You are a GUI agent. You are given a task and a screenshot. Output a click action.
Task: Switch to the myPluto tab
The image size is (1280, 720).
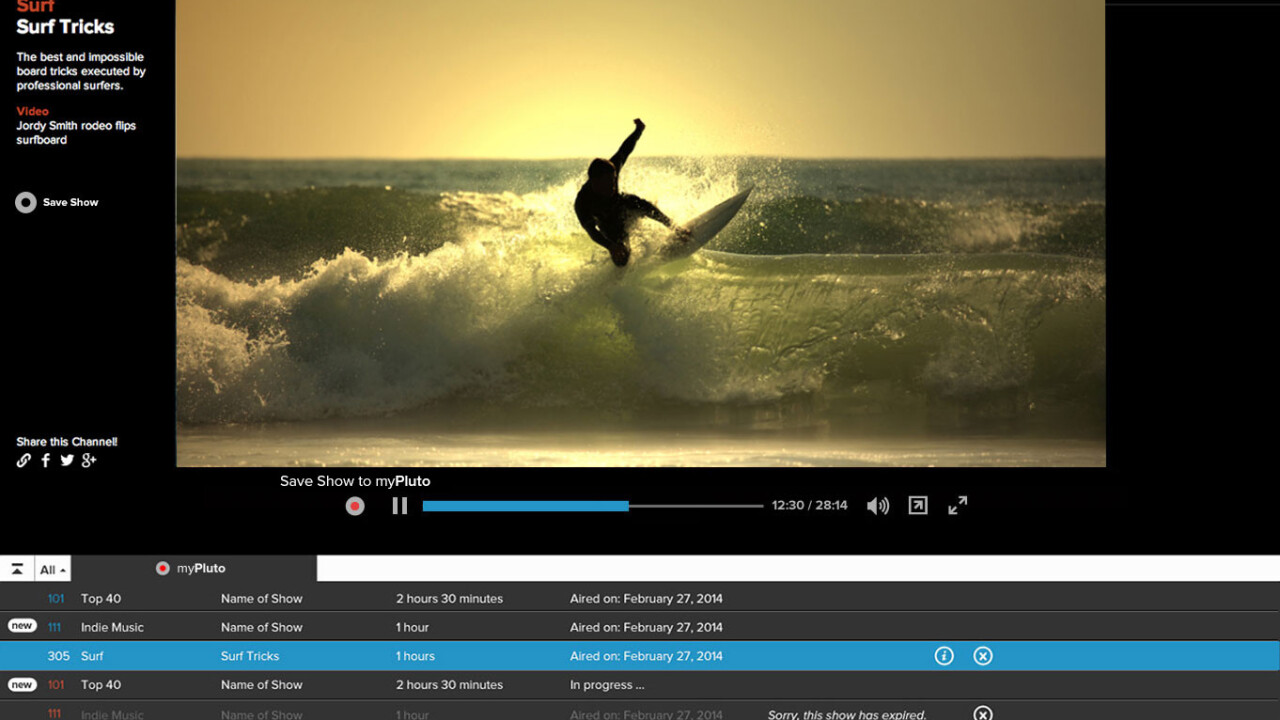[192, 569]
